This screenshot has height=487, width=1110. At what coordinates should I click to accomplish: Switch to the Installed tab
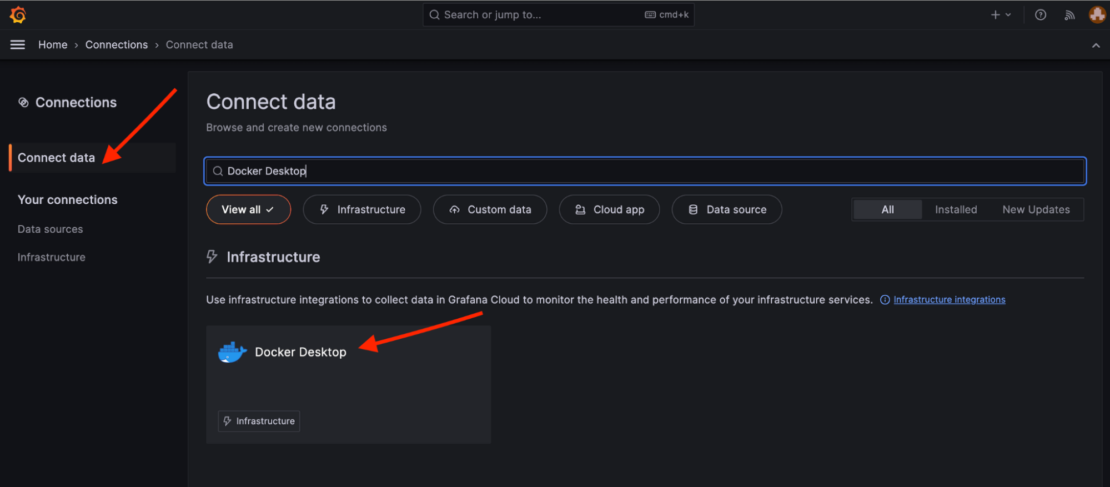click(955, 210)
